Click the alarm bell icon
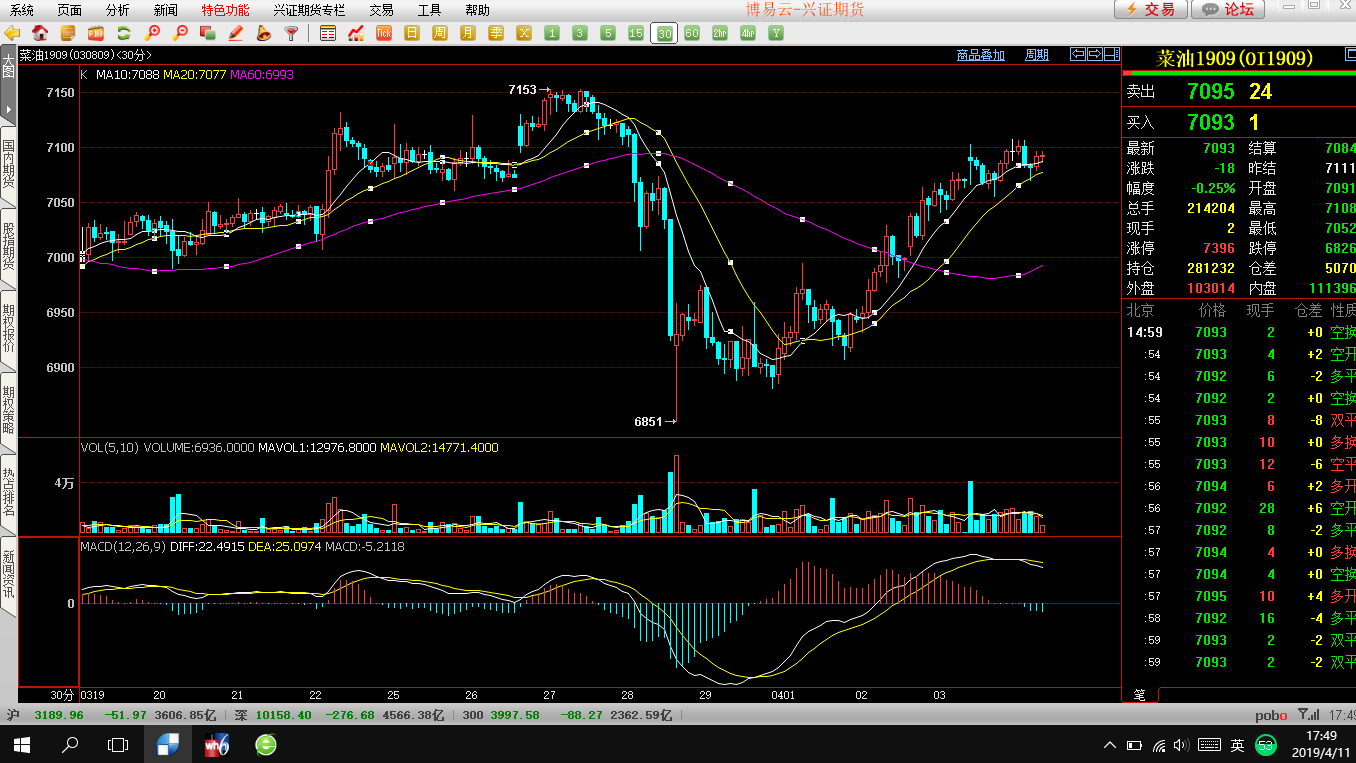The image size is (1356, 763). coord(264,33)
